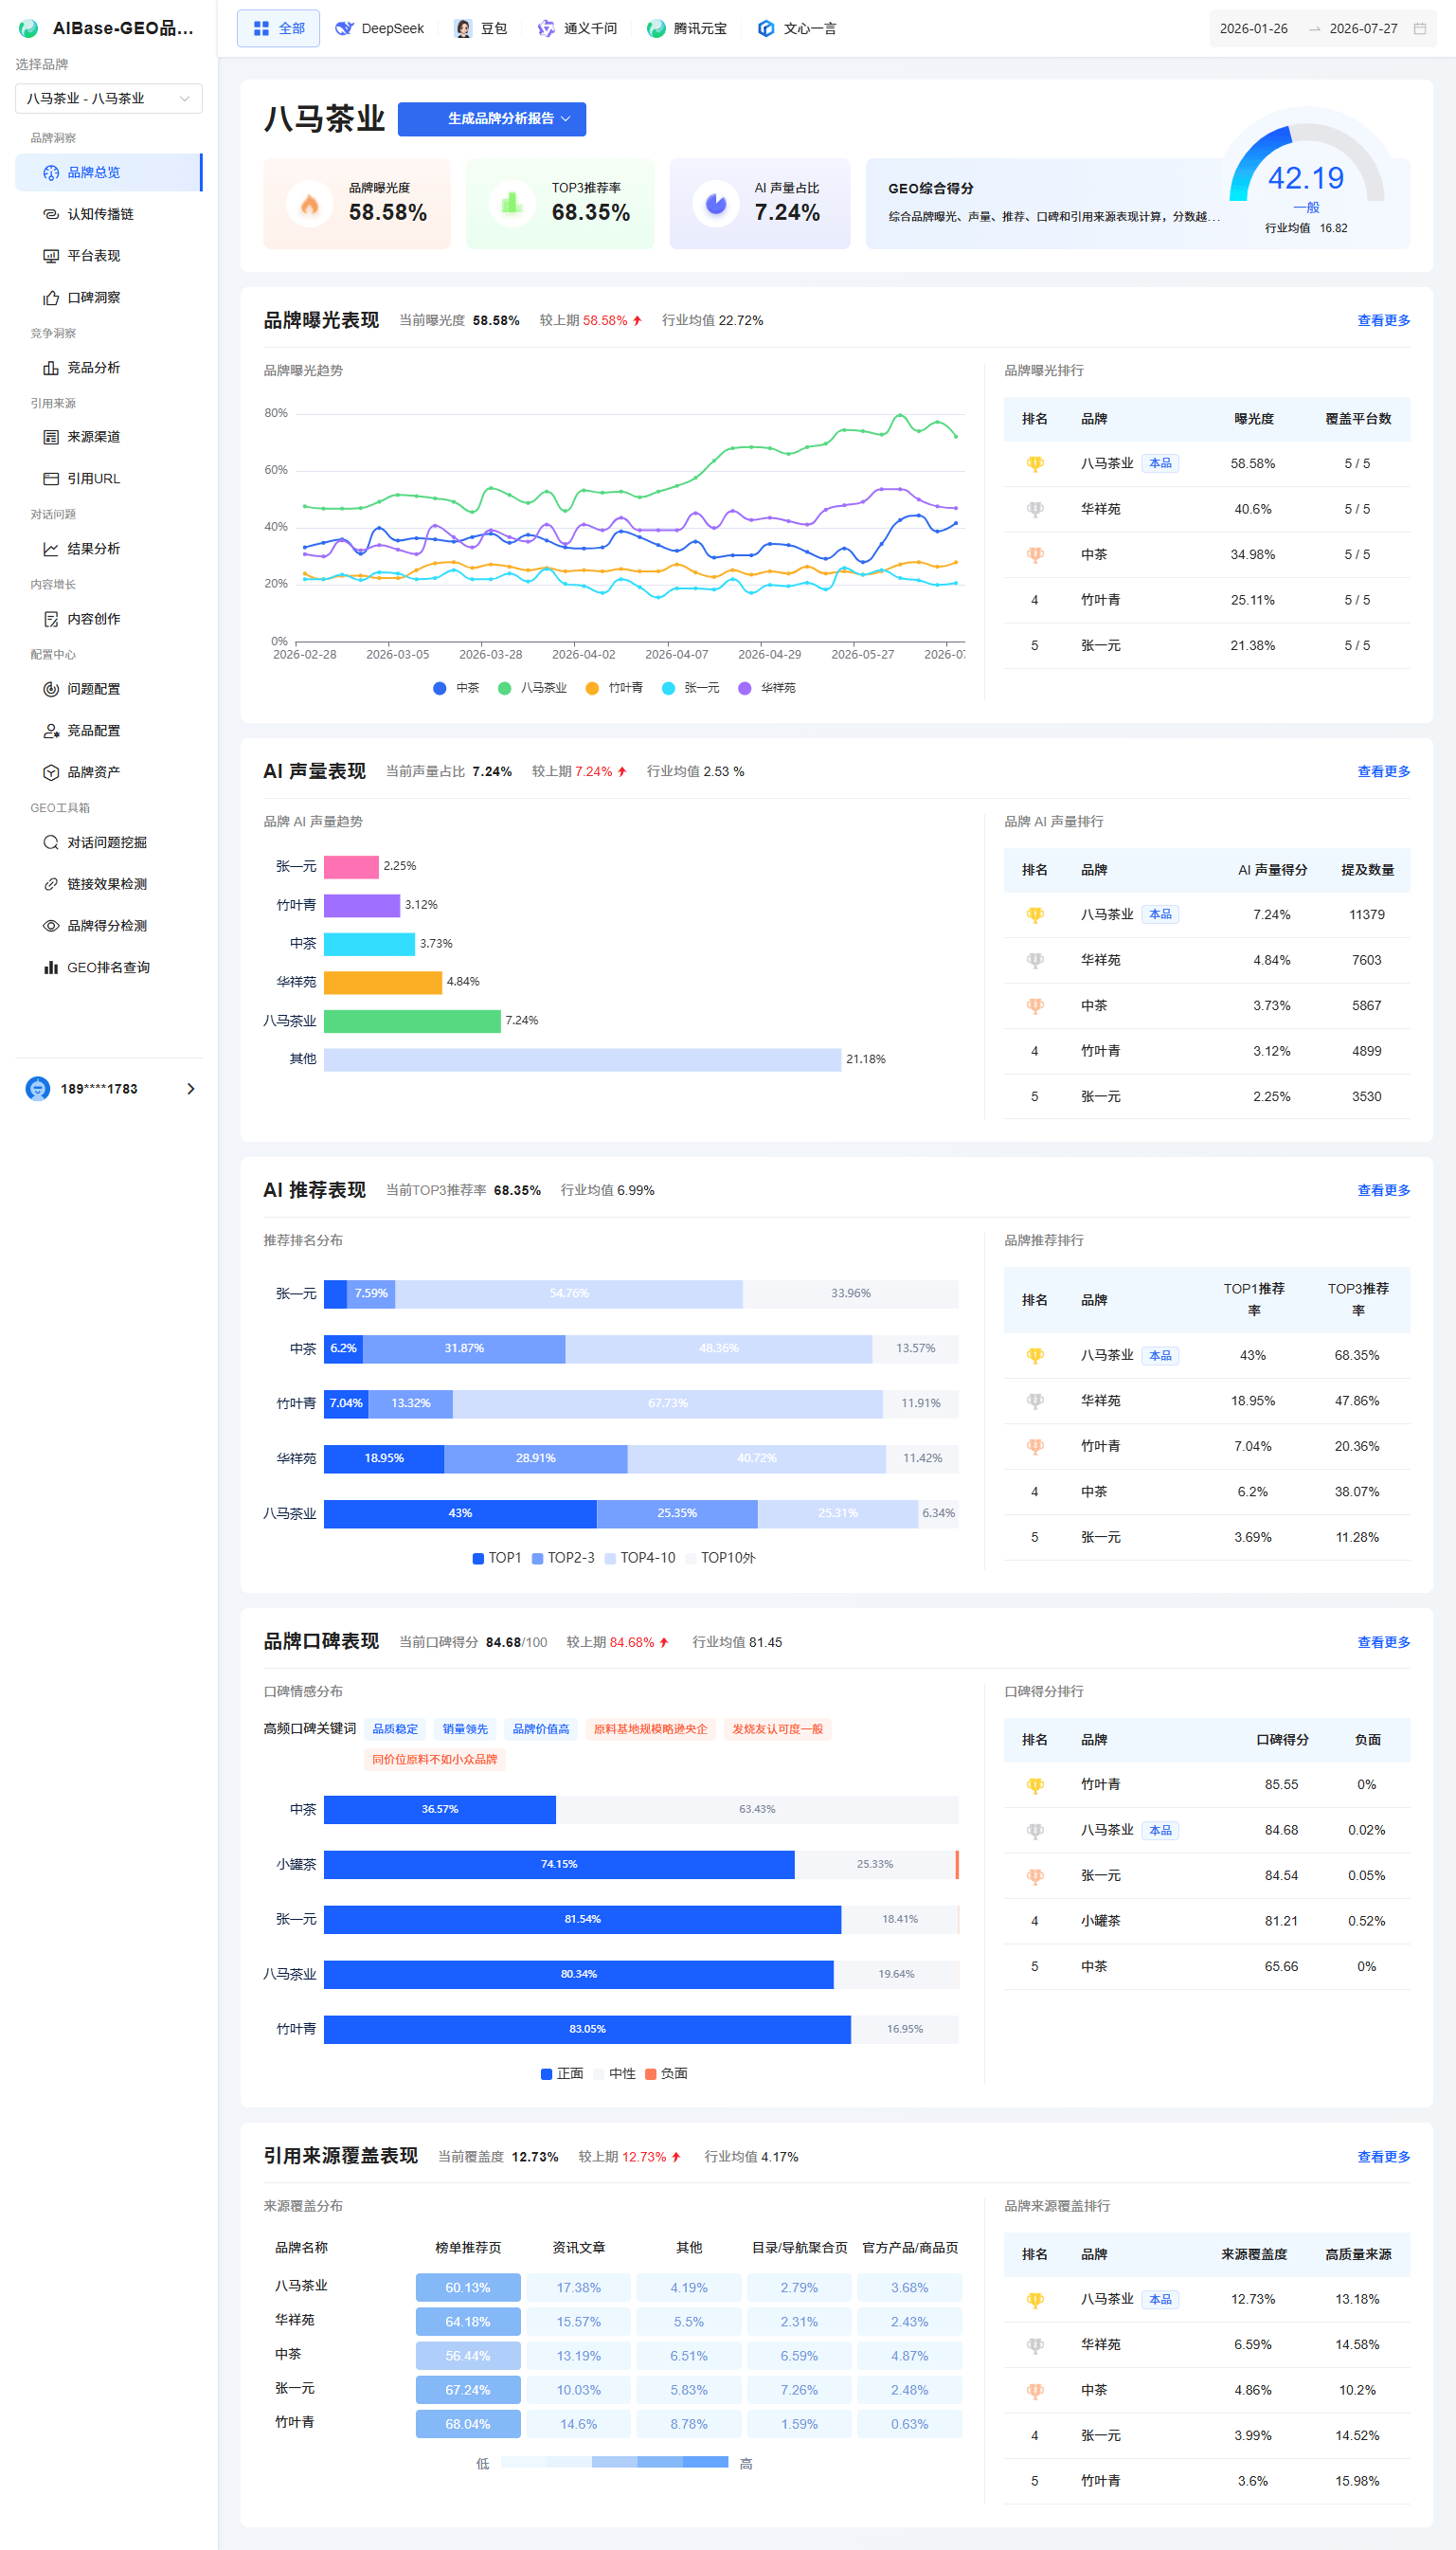The height and width of the screenshot is (2550, 1456).
Task: Toggle 竹叶青 series in the trend legend
Action: click(x=614, y=688)
